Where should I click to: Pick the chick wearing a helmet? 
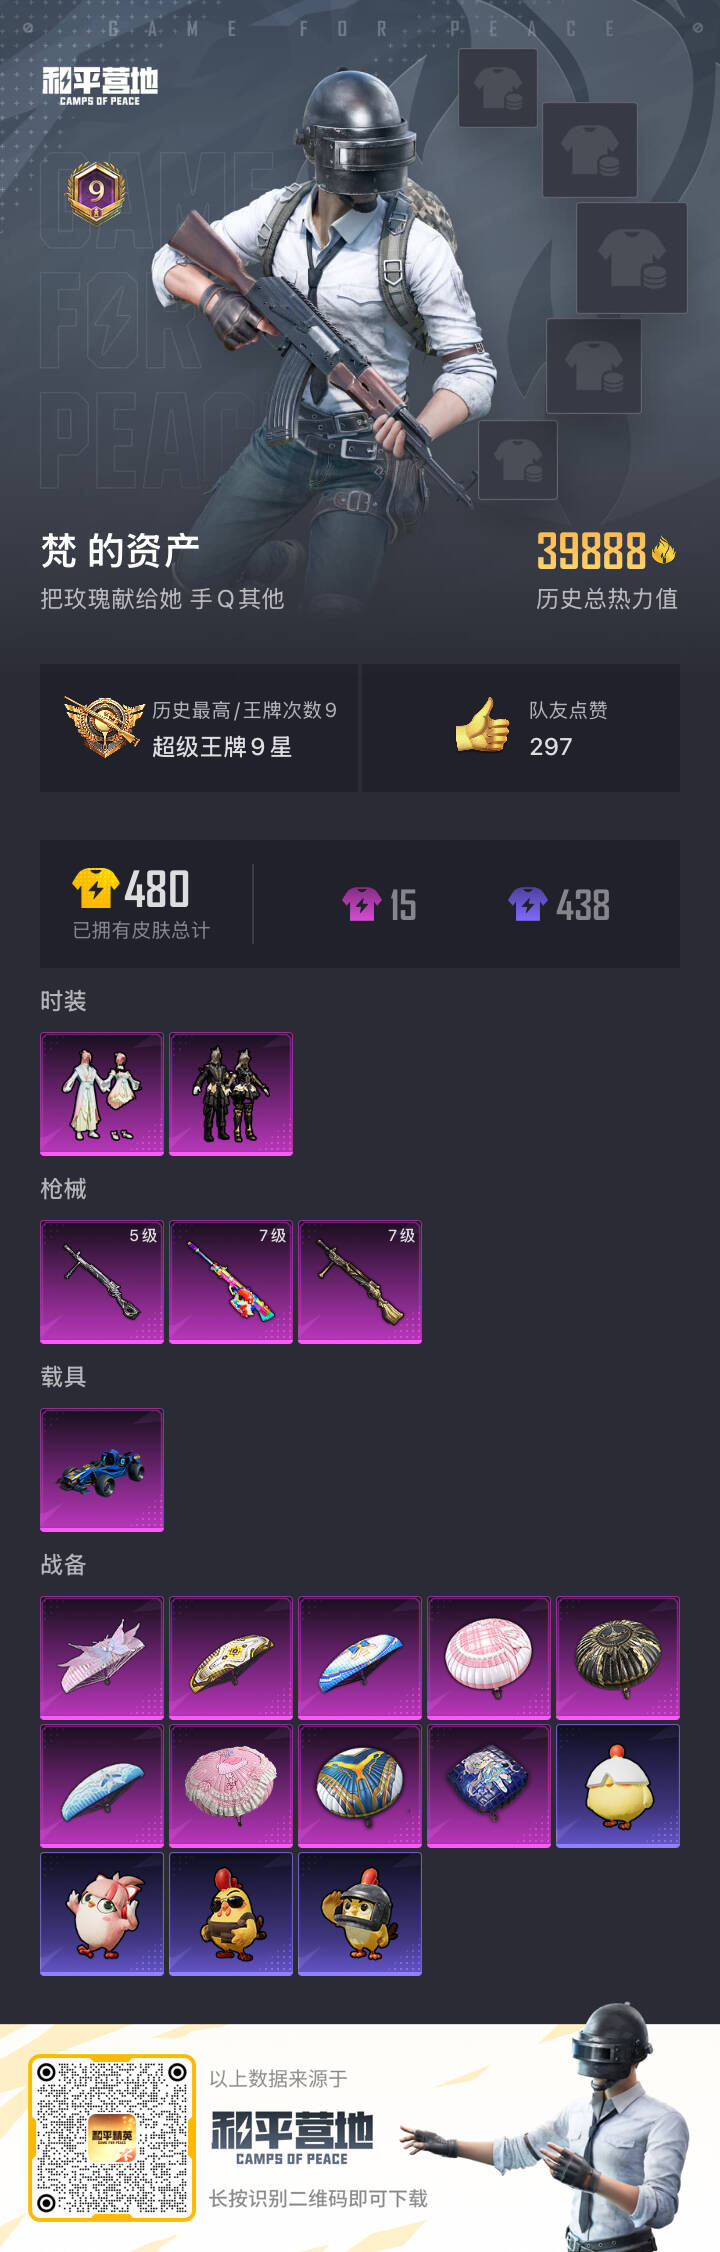coord(360,1914)
